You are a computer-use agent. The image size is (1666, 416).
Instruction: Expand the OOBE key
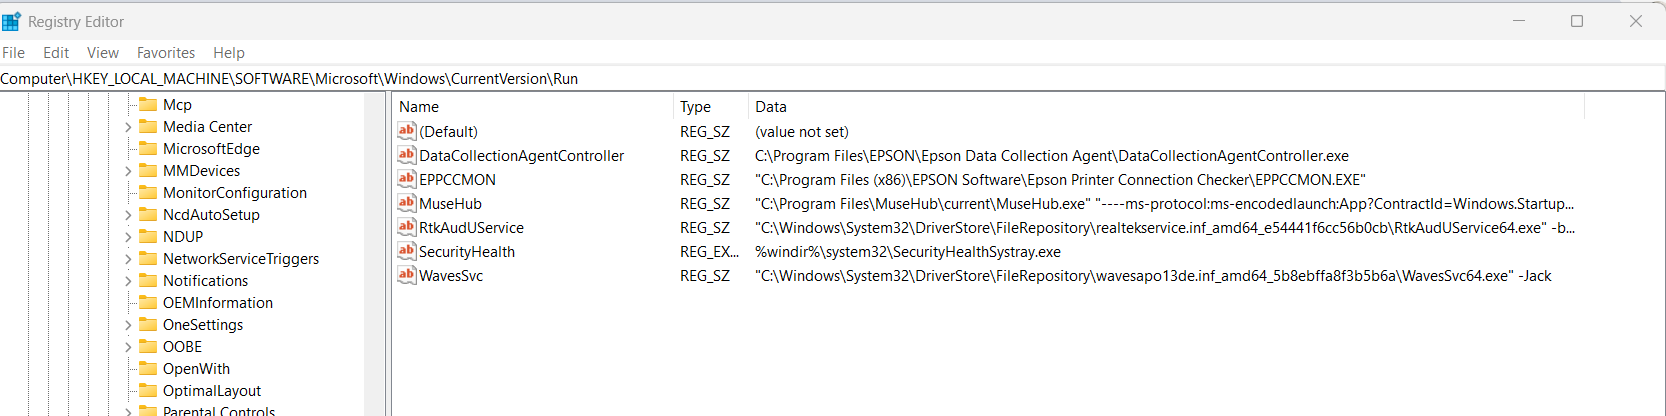(x=128, y=347)
